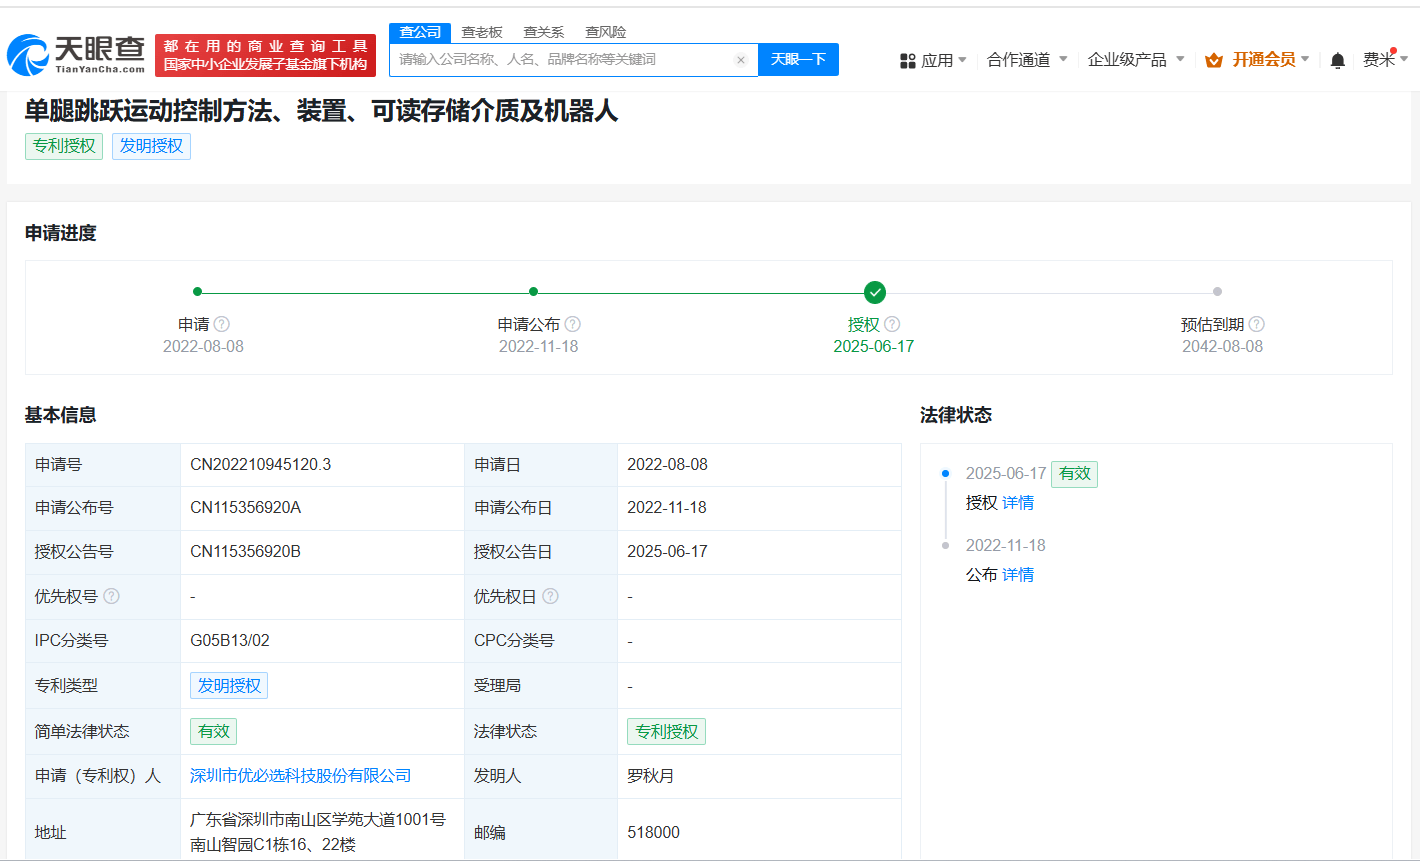The image size is (1420, 861).
Task: Click the green 授权 checkmark milestone
Action: point(875,292)
